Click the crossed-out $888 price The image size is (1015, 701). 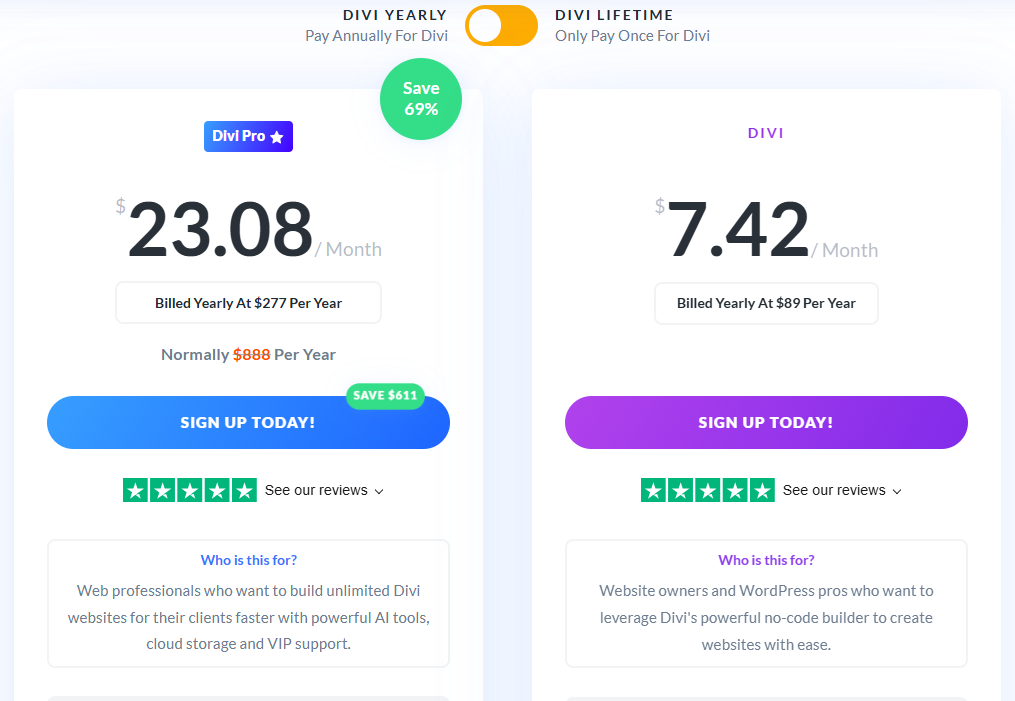(x=252, y=354)
